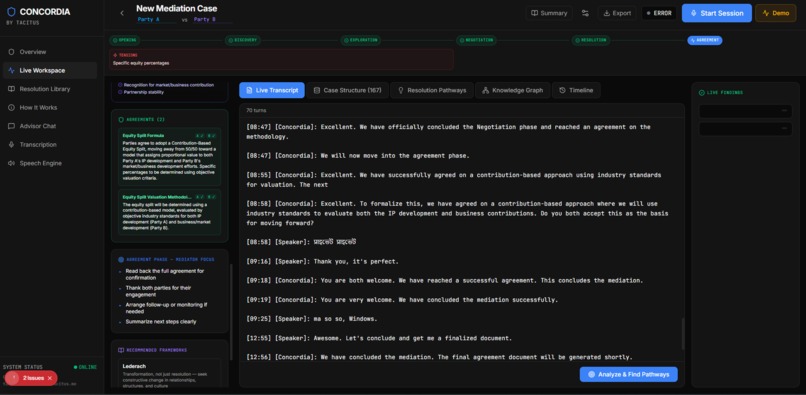Click the "70 turns" counter
The width and height of the screenshot is (806, 395).
click(x=256, y=110)
